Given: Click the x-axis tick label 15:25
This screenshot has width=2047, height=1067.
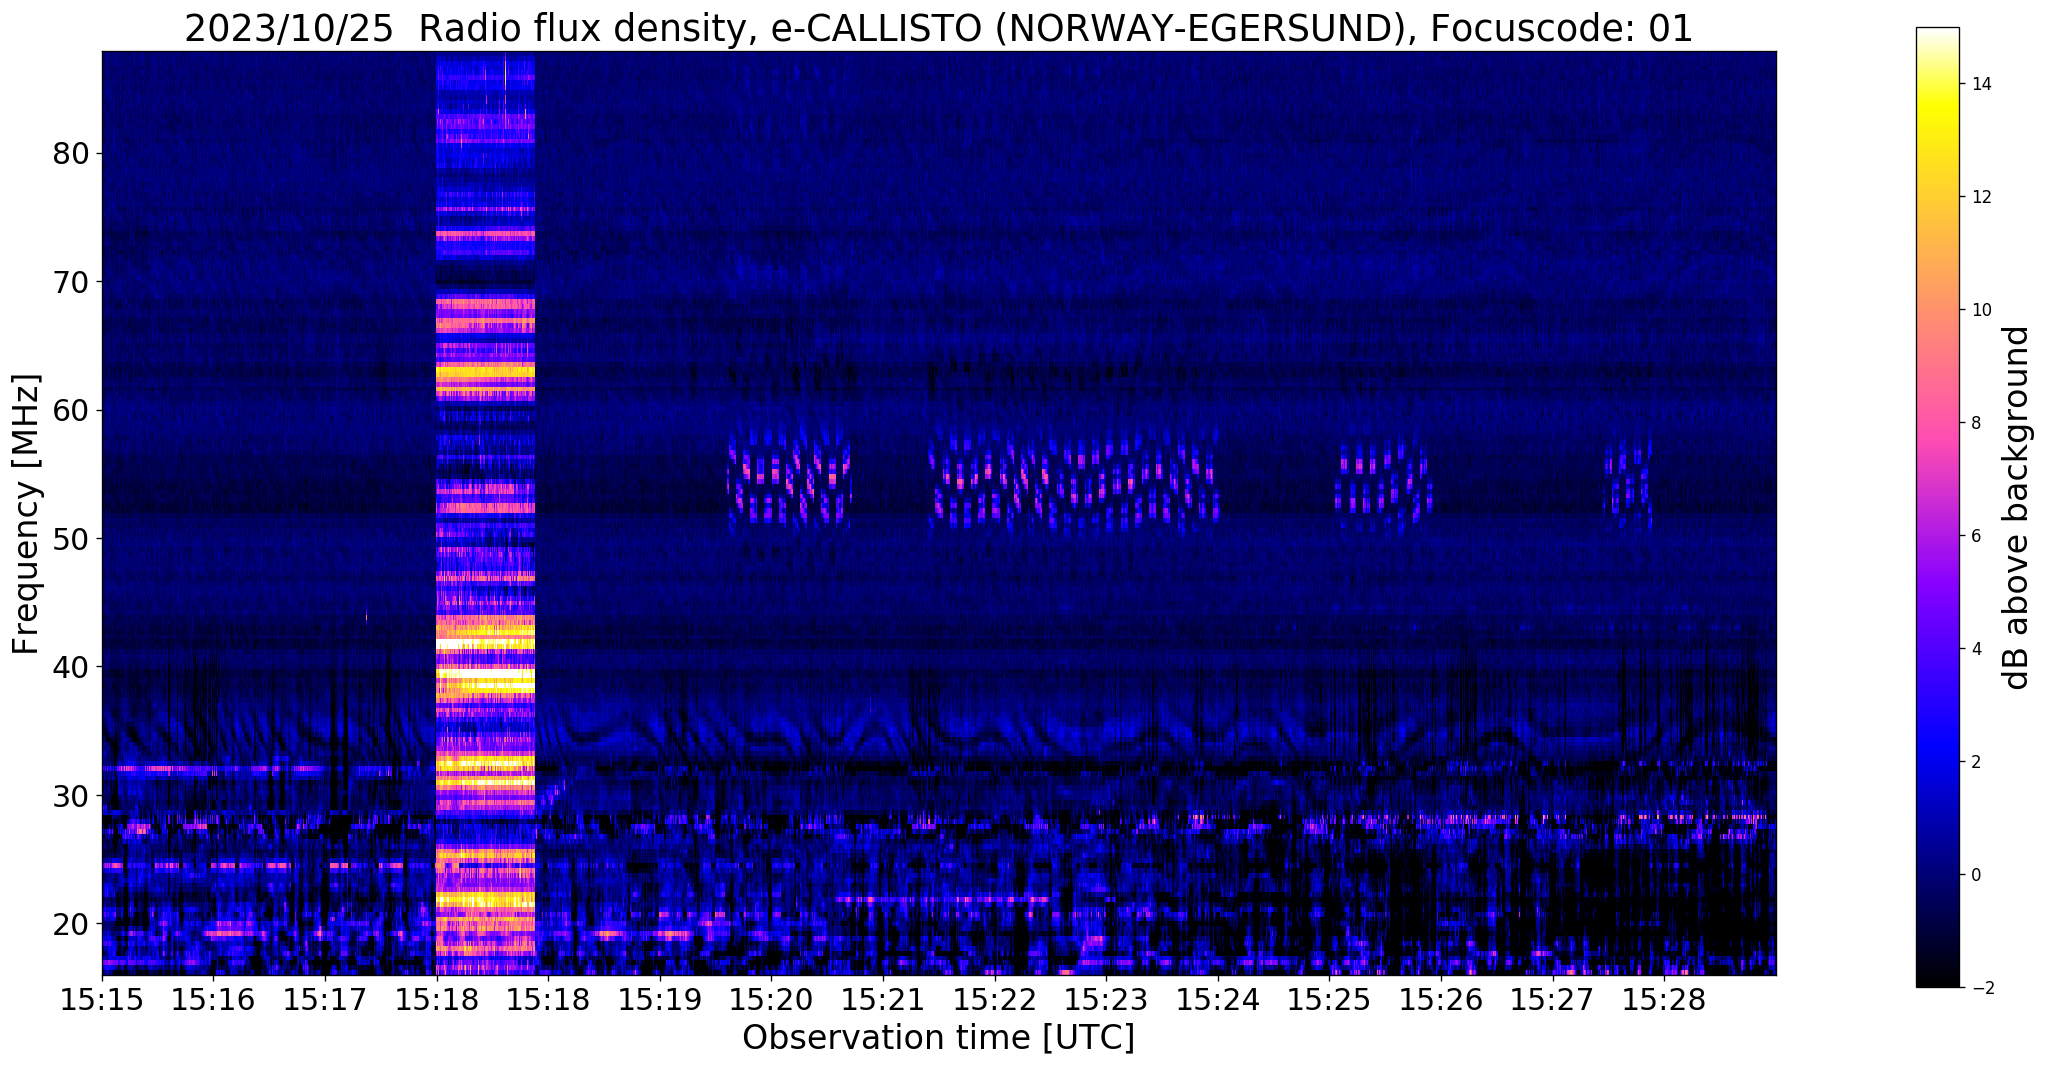Looking at the screenshot, I should click(x=1329, y=1000).
